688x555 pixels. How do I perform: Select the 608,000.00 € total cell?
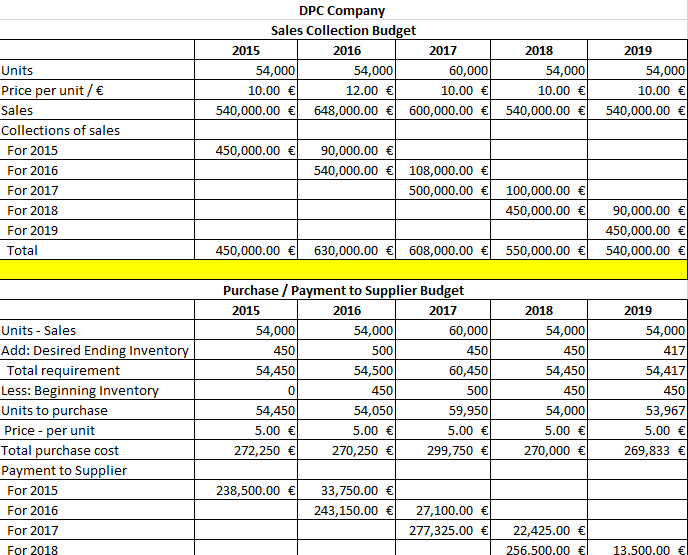click(448, 250)
